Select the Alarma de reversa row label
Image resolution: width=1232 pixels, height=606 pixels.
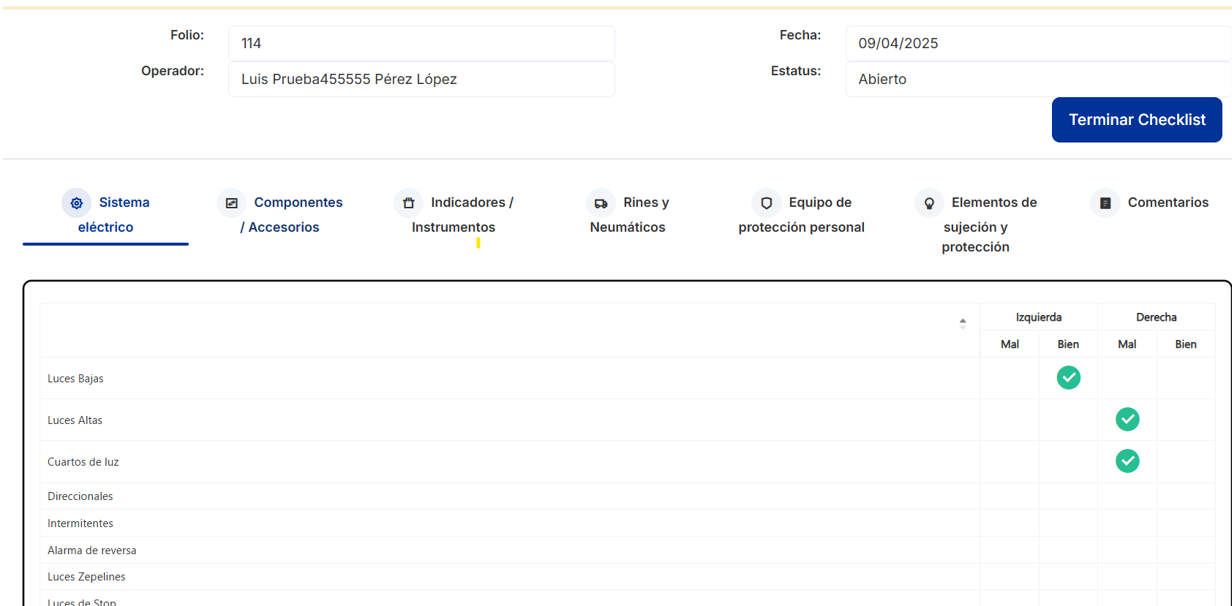[92, 551]
